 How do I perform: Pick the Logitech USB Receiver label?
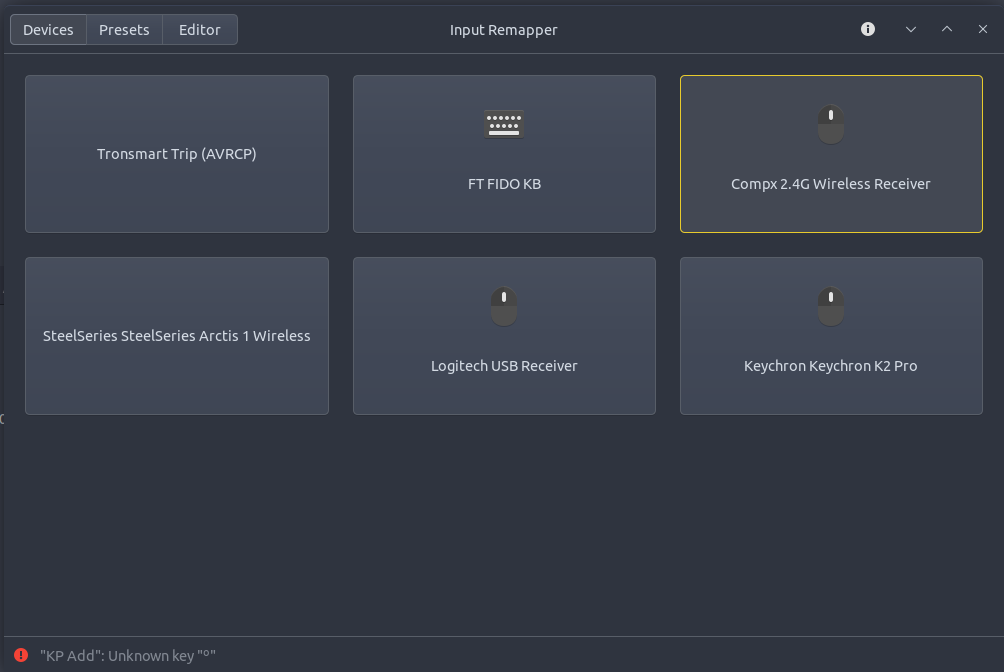click(504, 366)
